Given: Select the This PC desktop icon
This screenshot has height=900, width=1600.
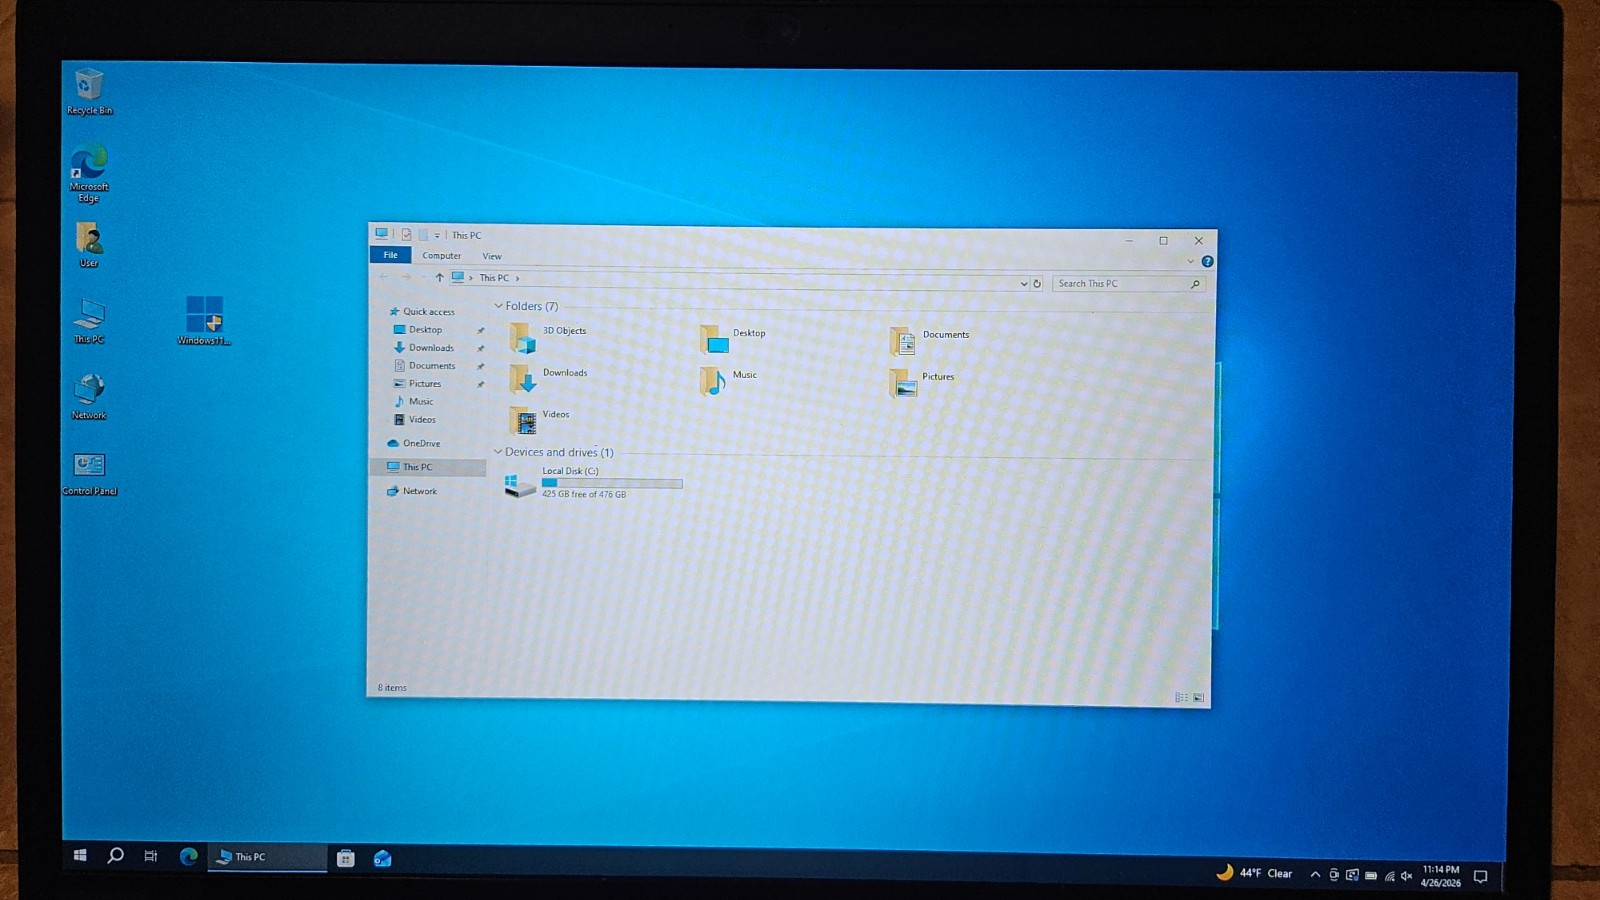Looking at the screenshot, I should 89,320.
